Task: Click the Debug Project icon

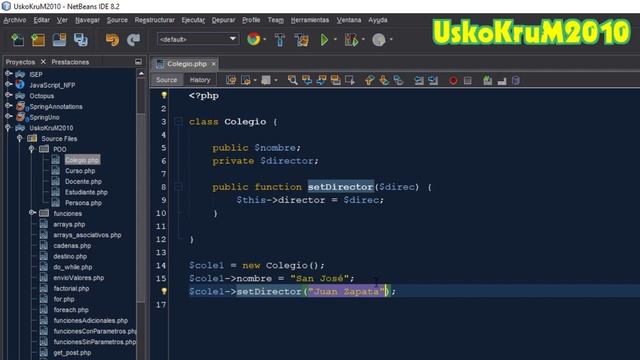Action: pos(351,40)
